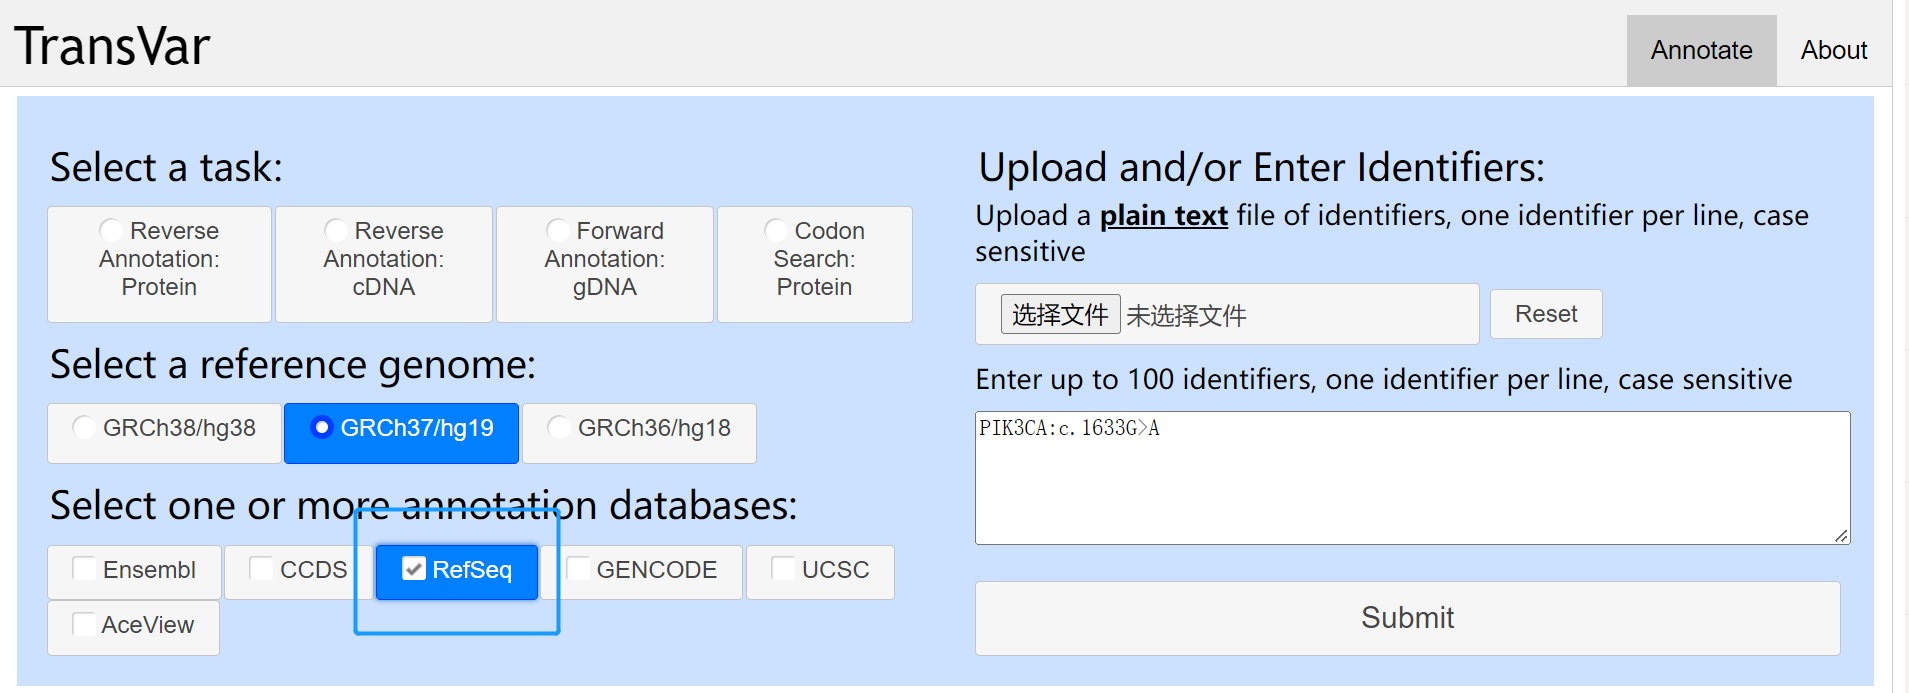
Task: Submit the identifiers form
Action: tap(1407, 618)
